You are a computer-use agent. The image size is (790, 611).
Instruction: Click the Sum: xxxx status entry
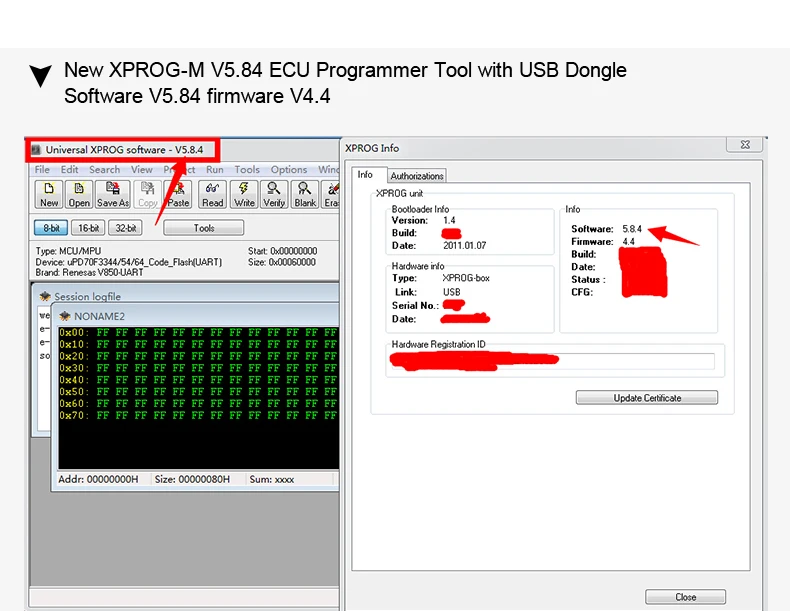272,479
